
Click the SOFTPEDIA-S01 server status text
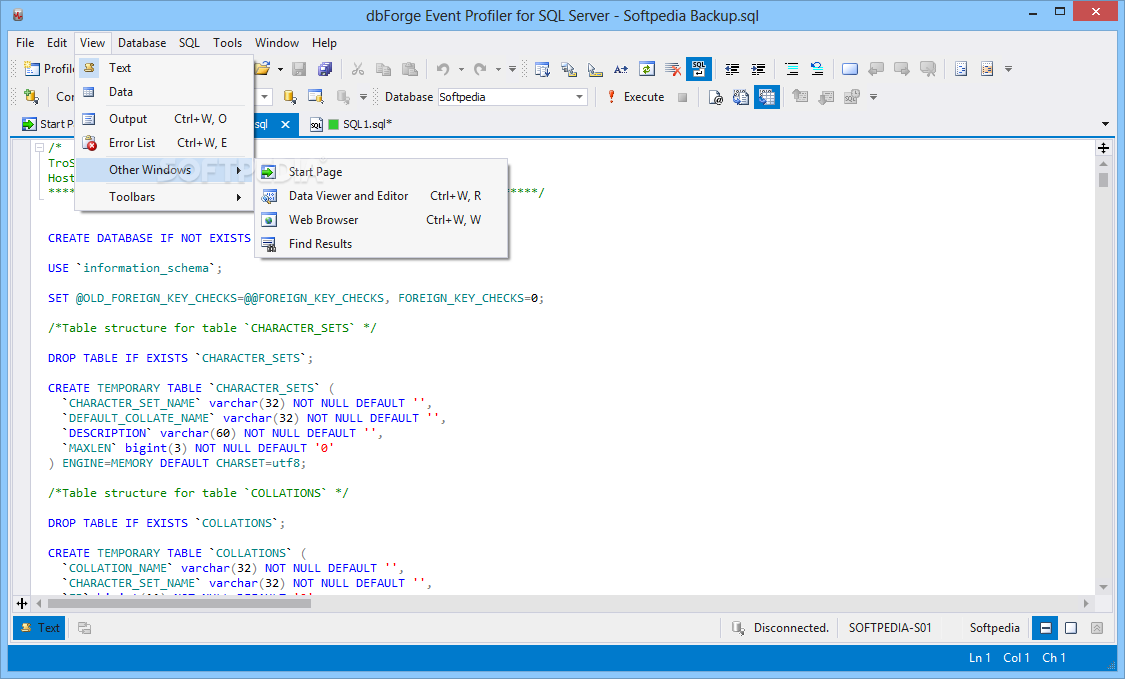click(890, 628)
